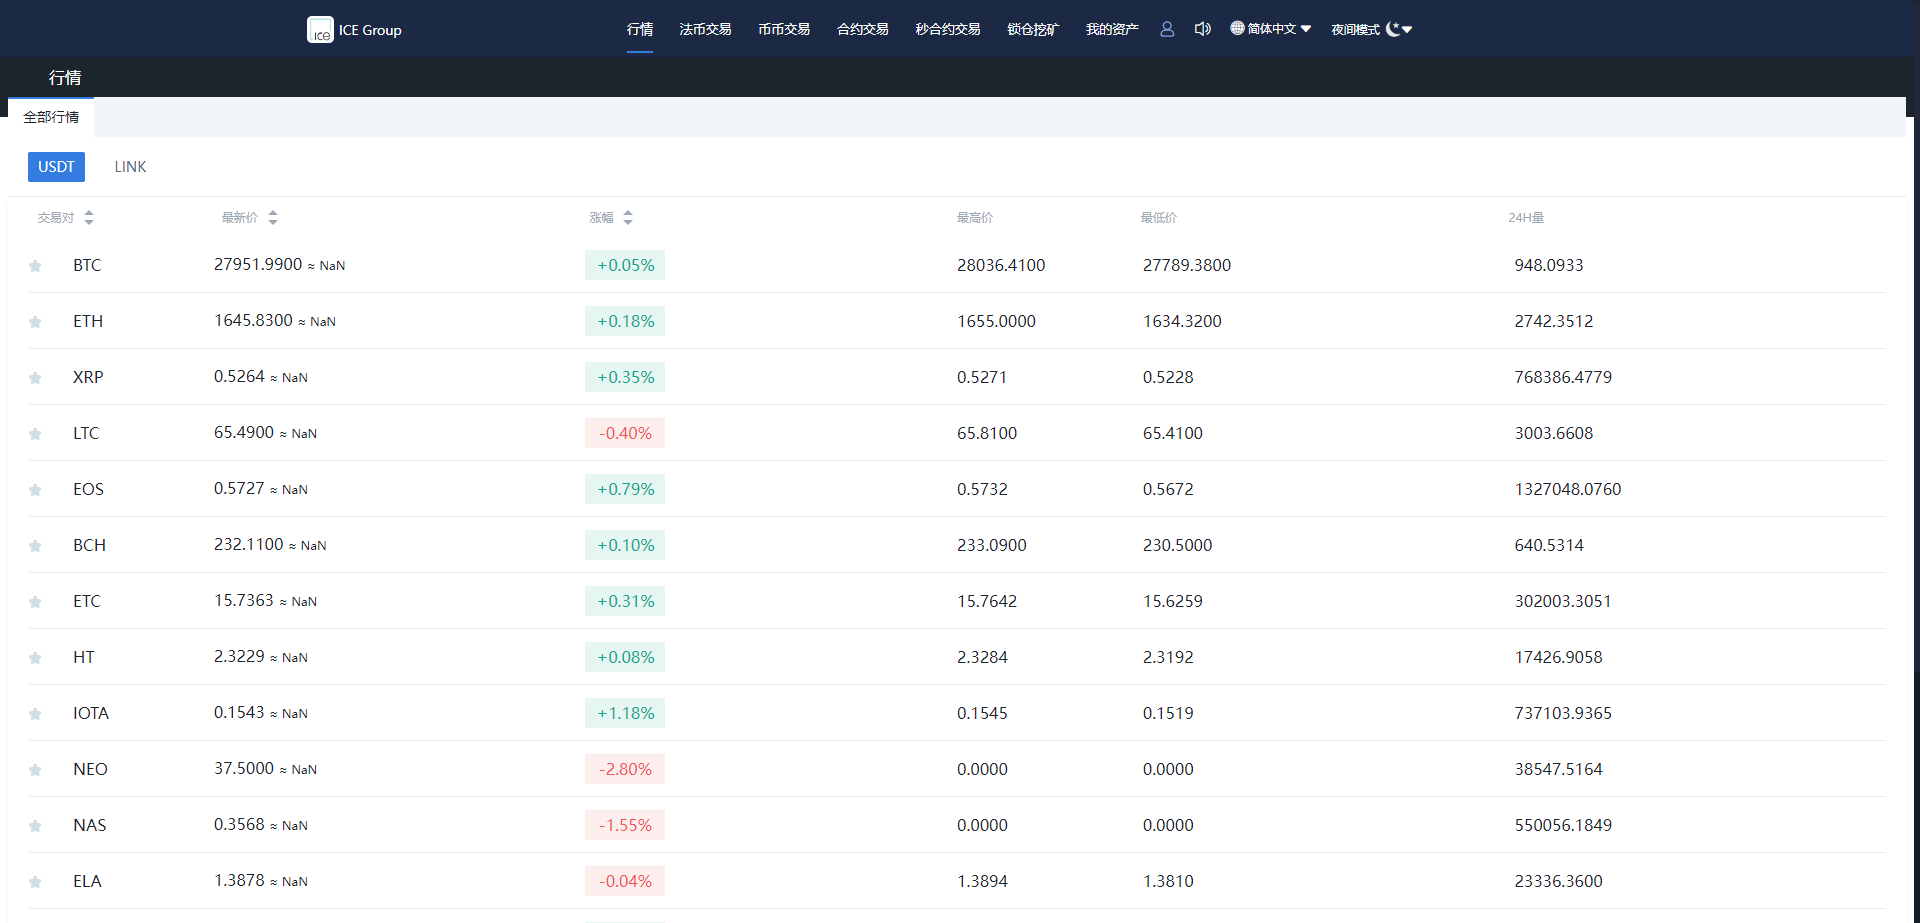Sort by the 最新价 column arrows
1920x923 pixels.
coord(273,217)
